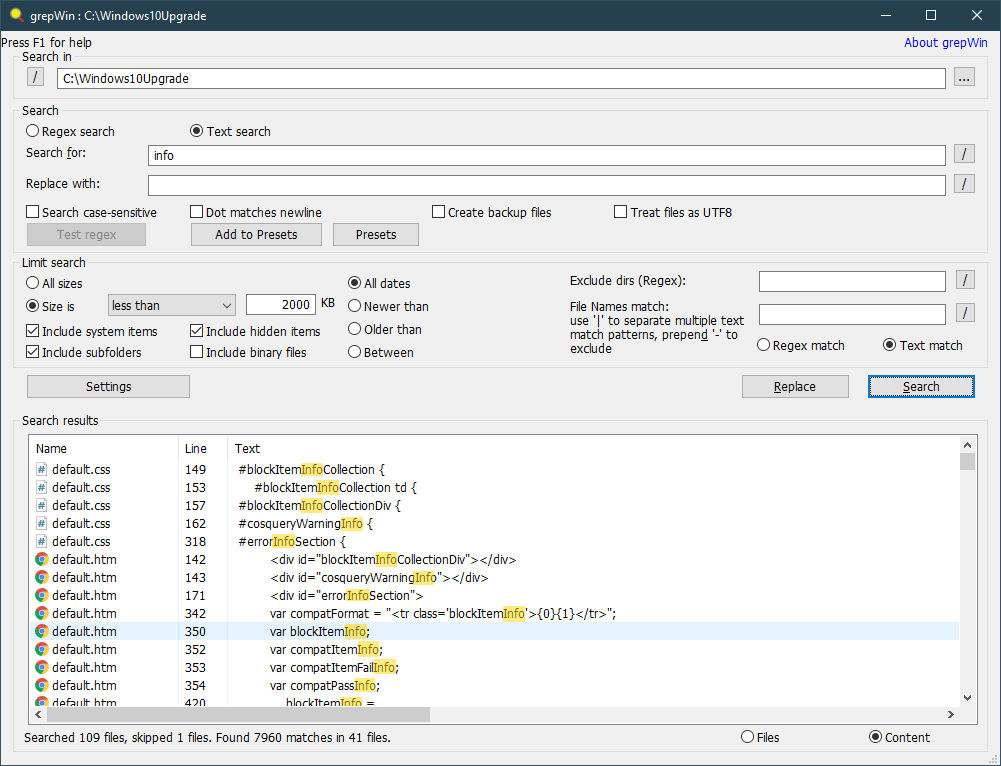Open the 'less than' size dropdown
1001x766 pixels.
click(172, 305)
